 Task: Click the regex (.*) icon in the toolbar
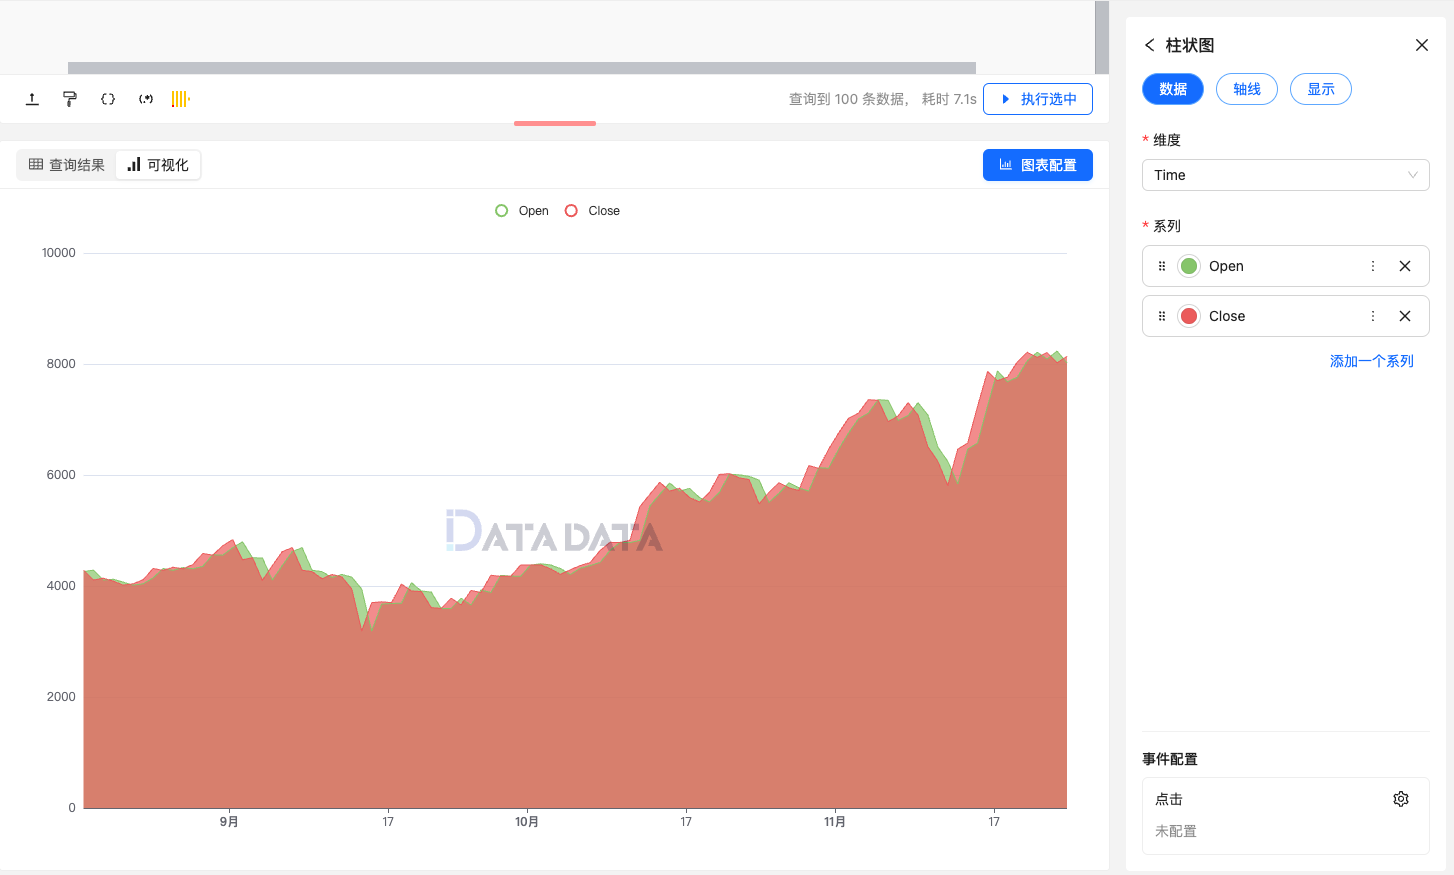click(x=145, y=98)
